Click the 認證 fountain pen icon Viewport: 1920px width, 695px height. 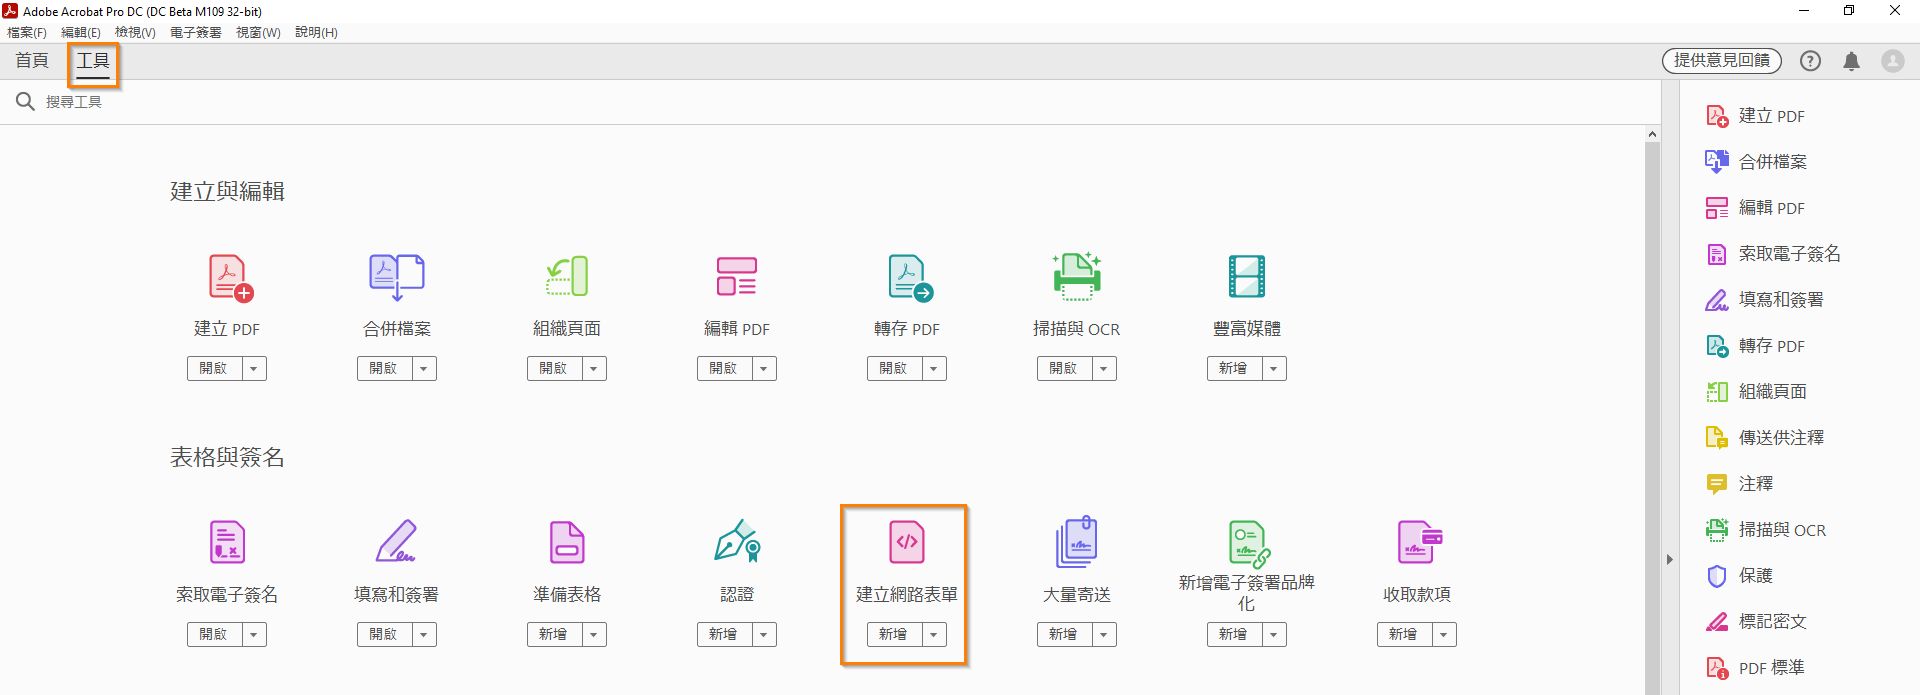pos(738,540)
